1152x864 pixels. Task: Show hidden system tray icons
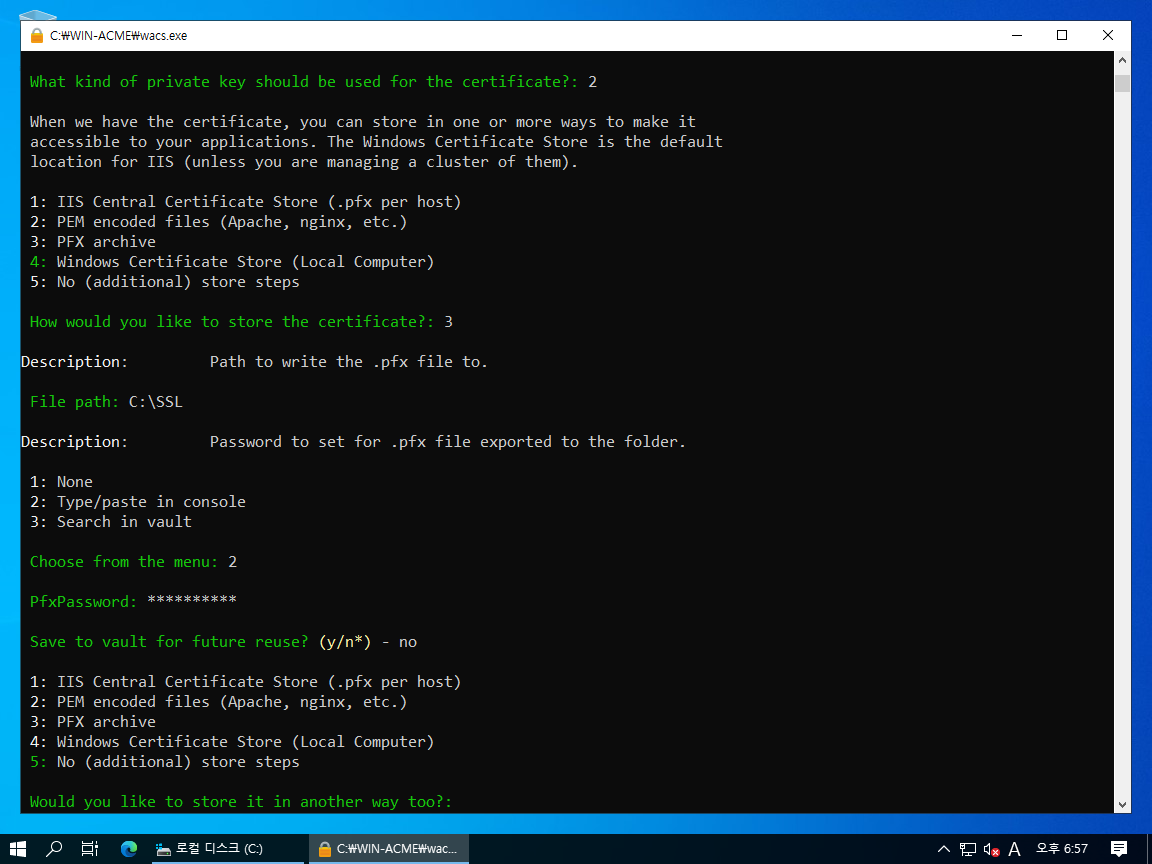click(x=944, y=849)
